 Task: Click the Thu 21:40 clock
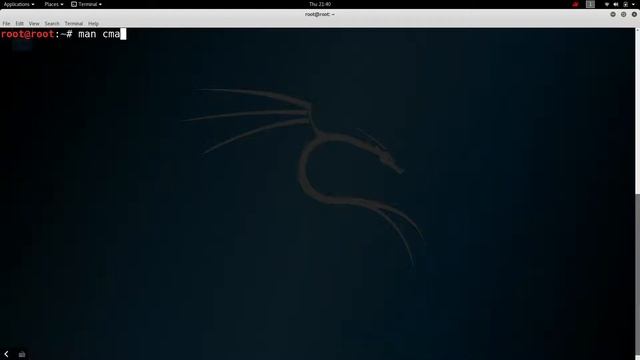pos(320,4)
